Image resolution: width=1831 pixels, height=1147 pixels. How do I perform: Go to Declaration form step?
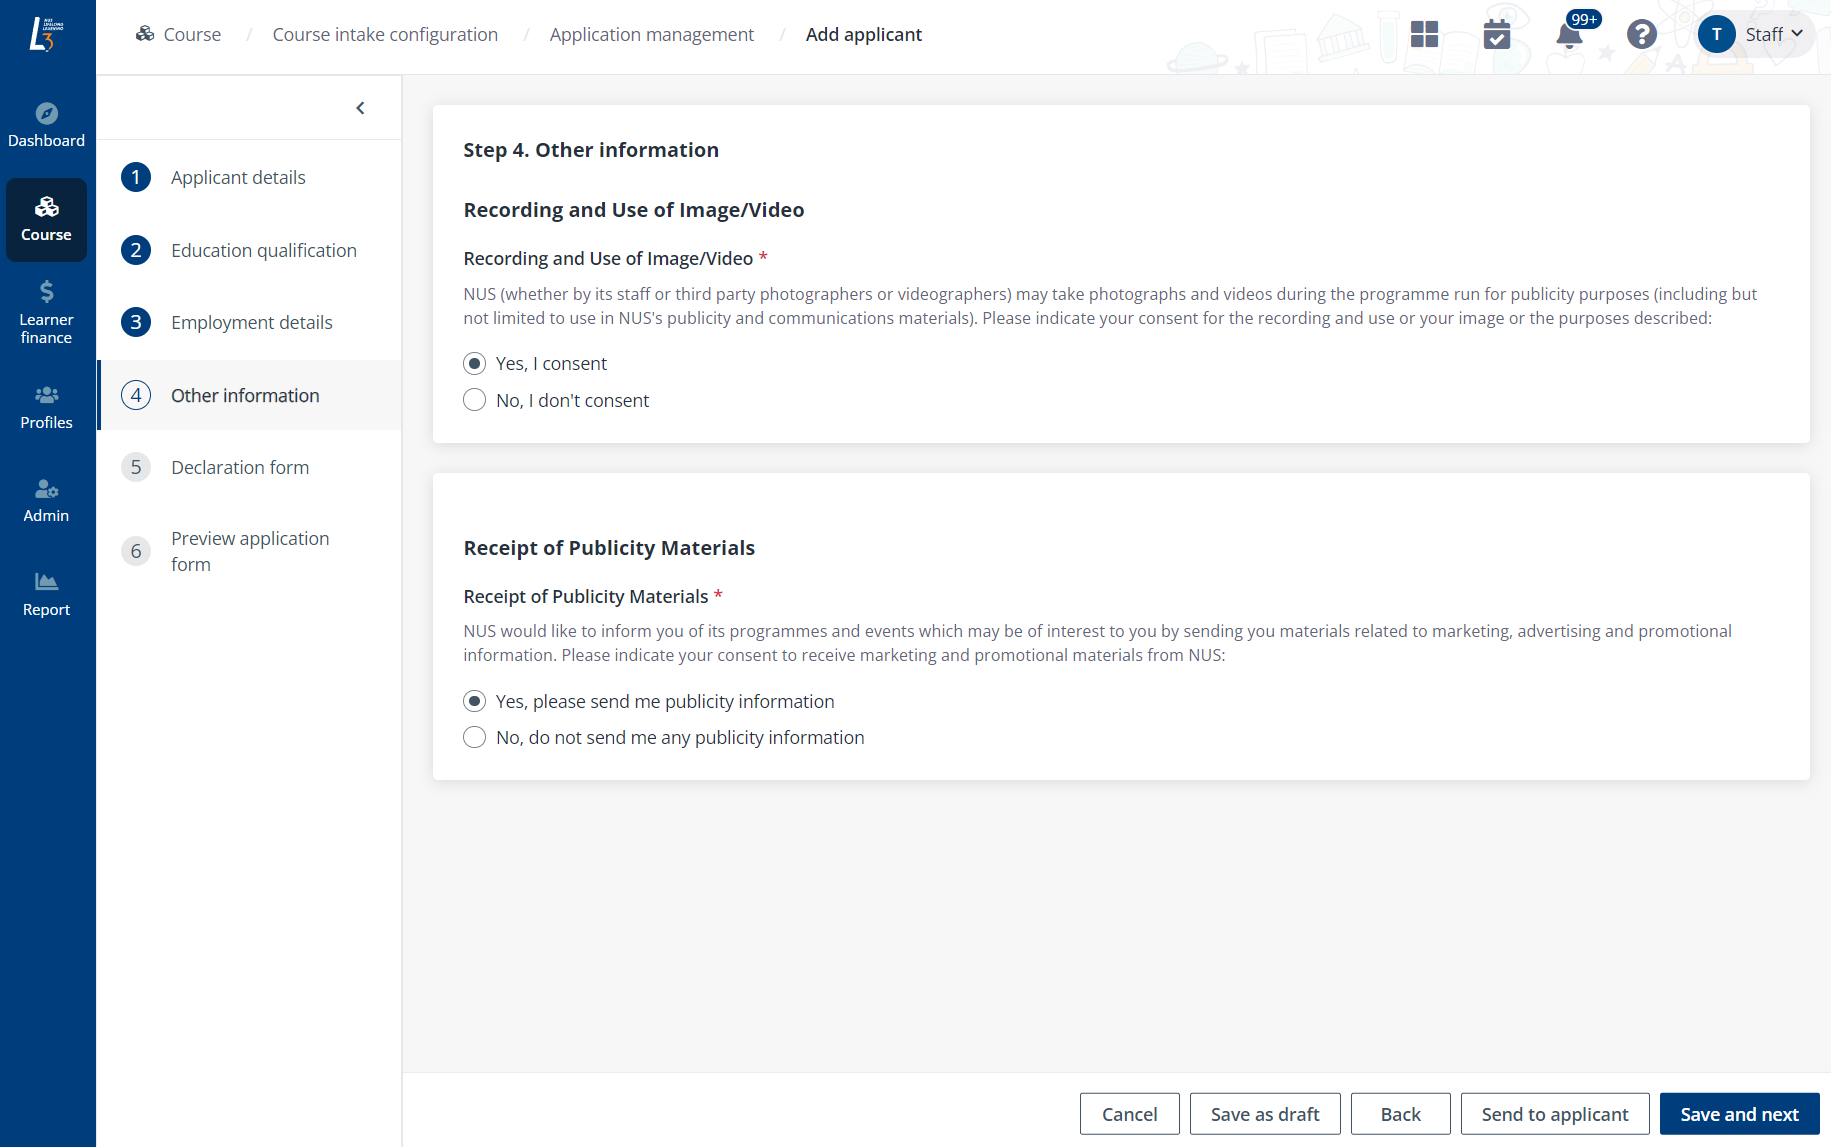click(239, 468)
